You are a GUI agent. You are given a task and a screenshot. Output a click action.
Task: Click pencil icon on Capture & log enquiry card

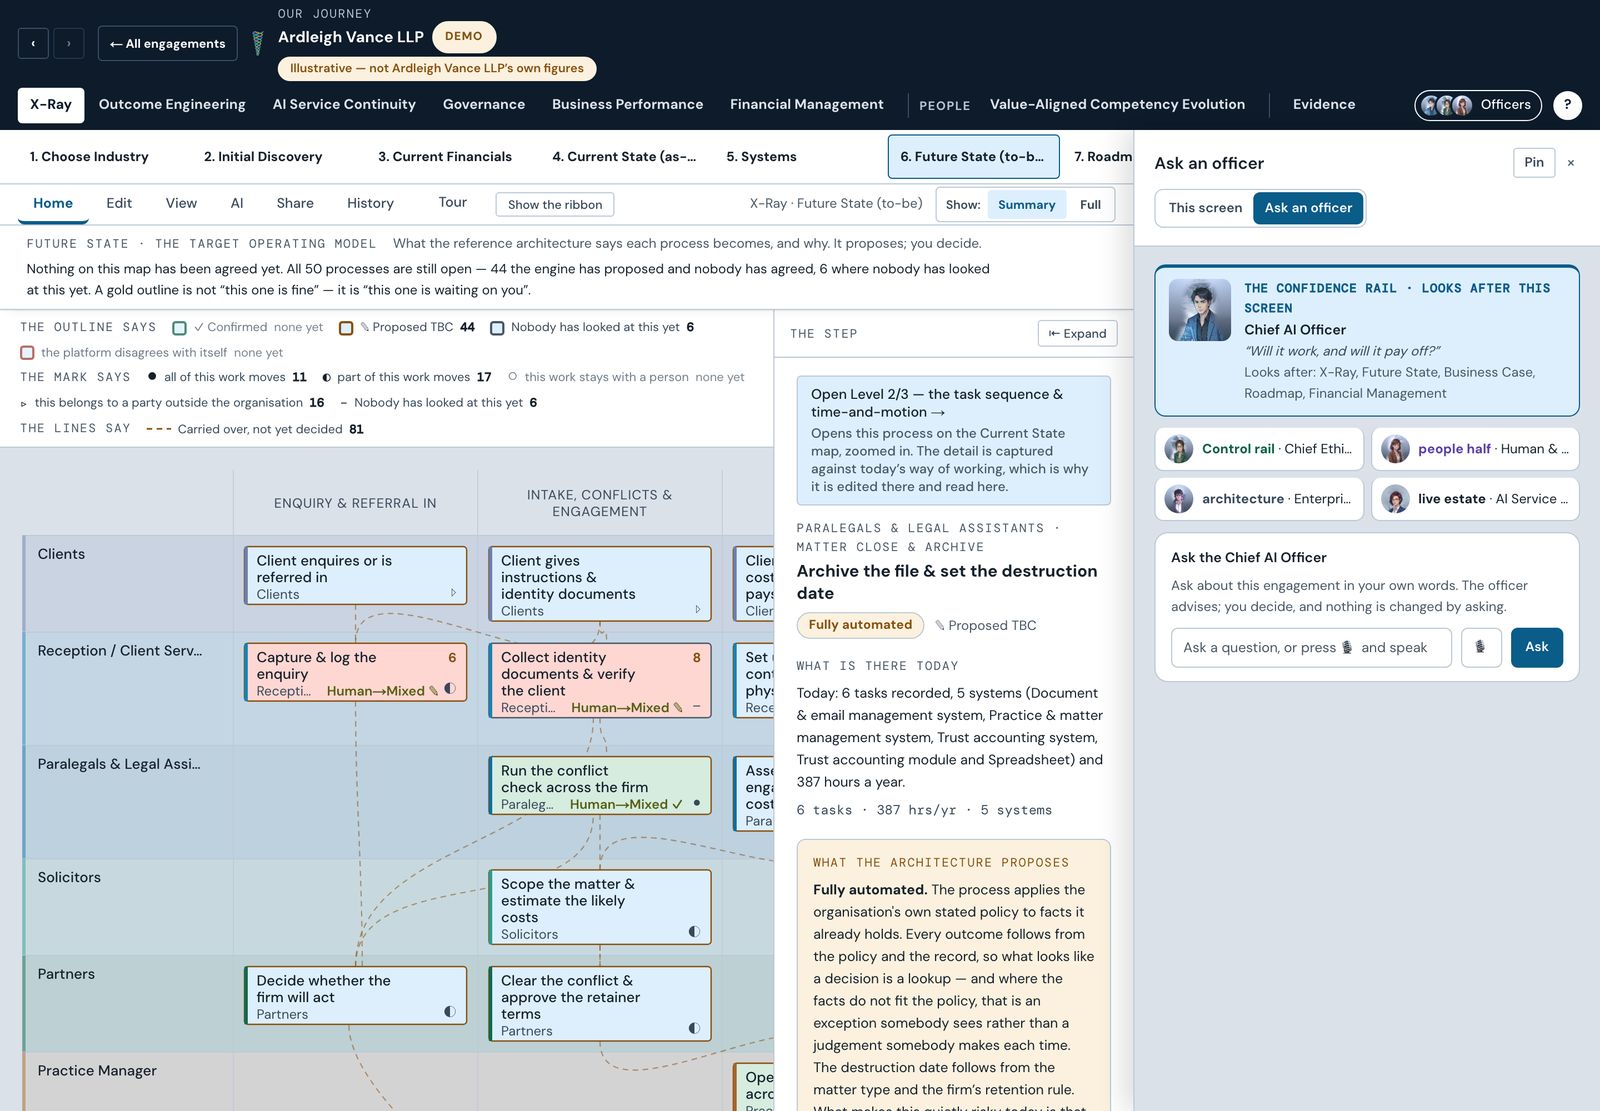click(x=433, y=691)
